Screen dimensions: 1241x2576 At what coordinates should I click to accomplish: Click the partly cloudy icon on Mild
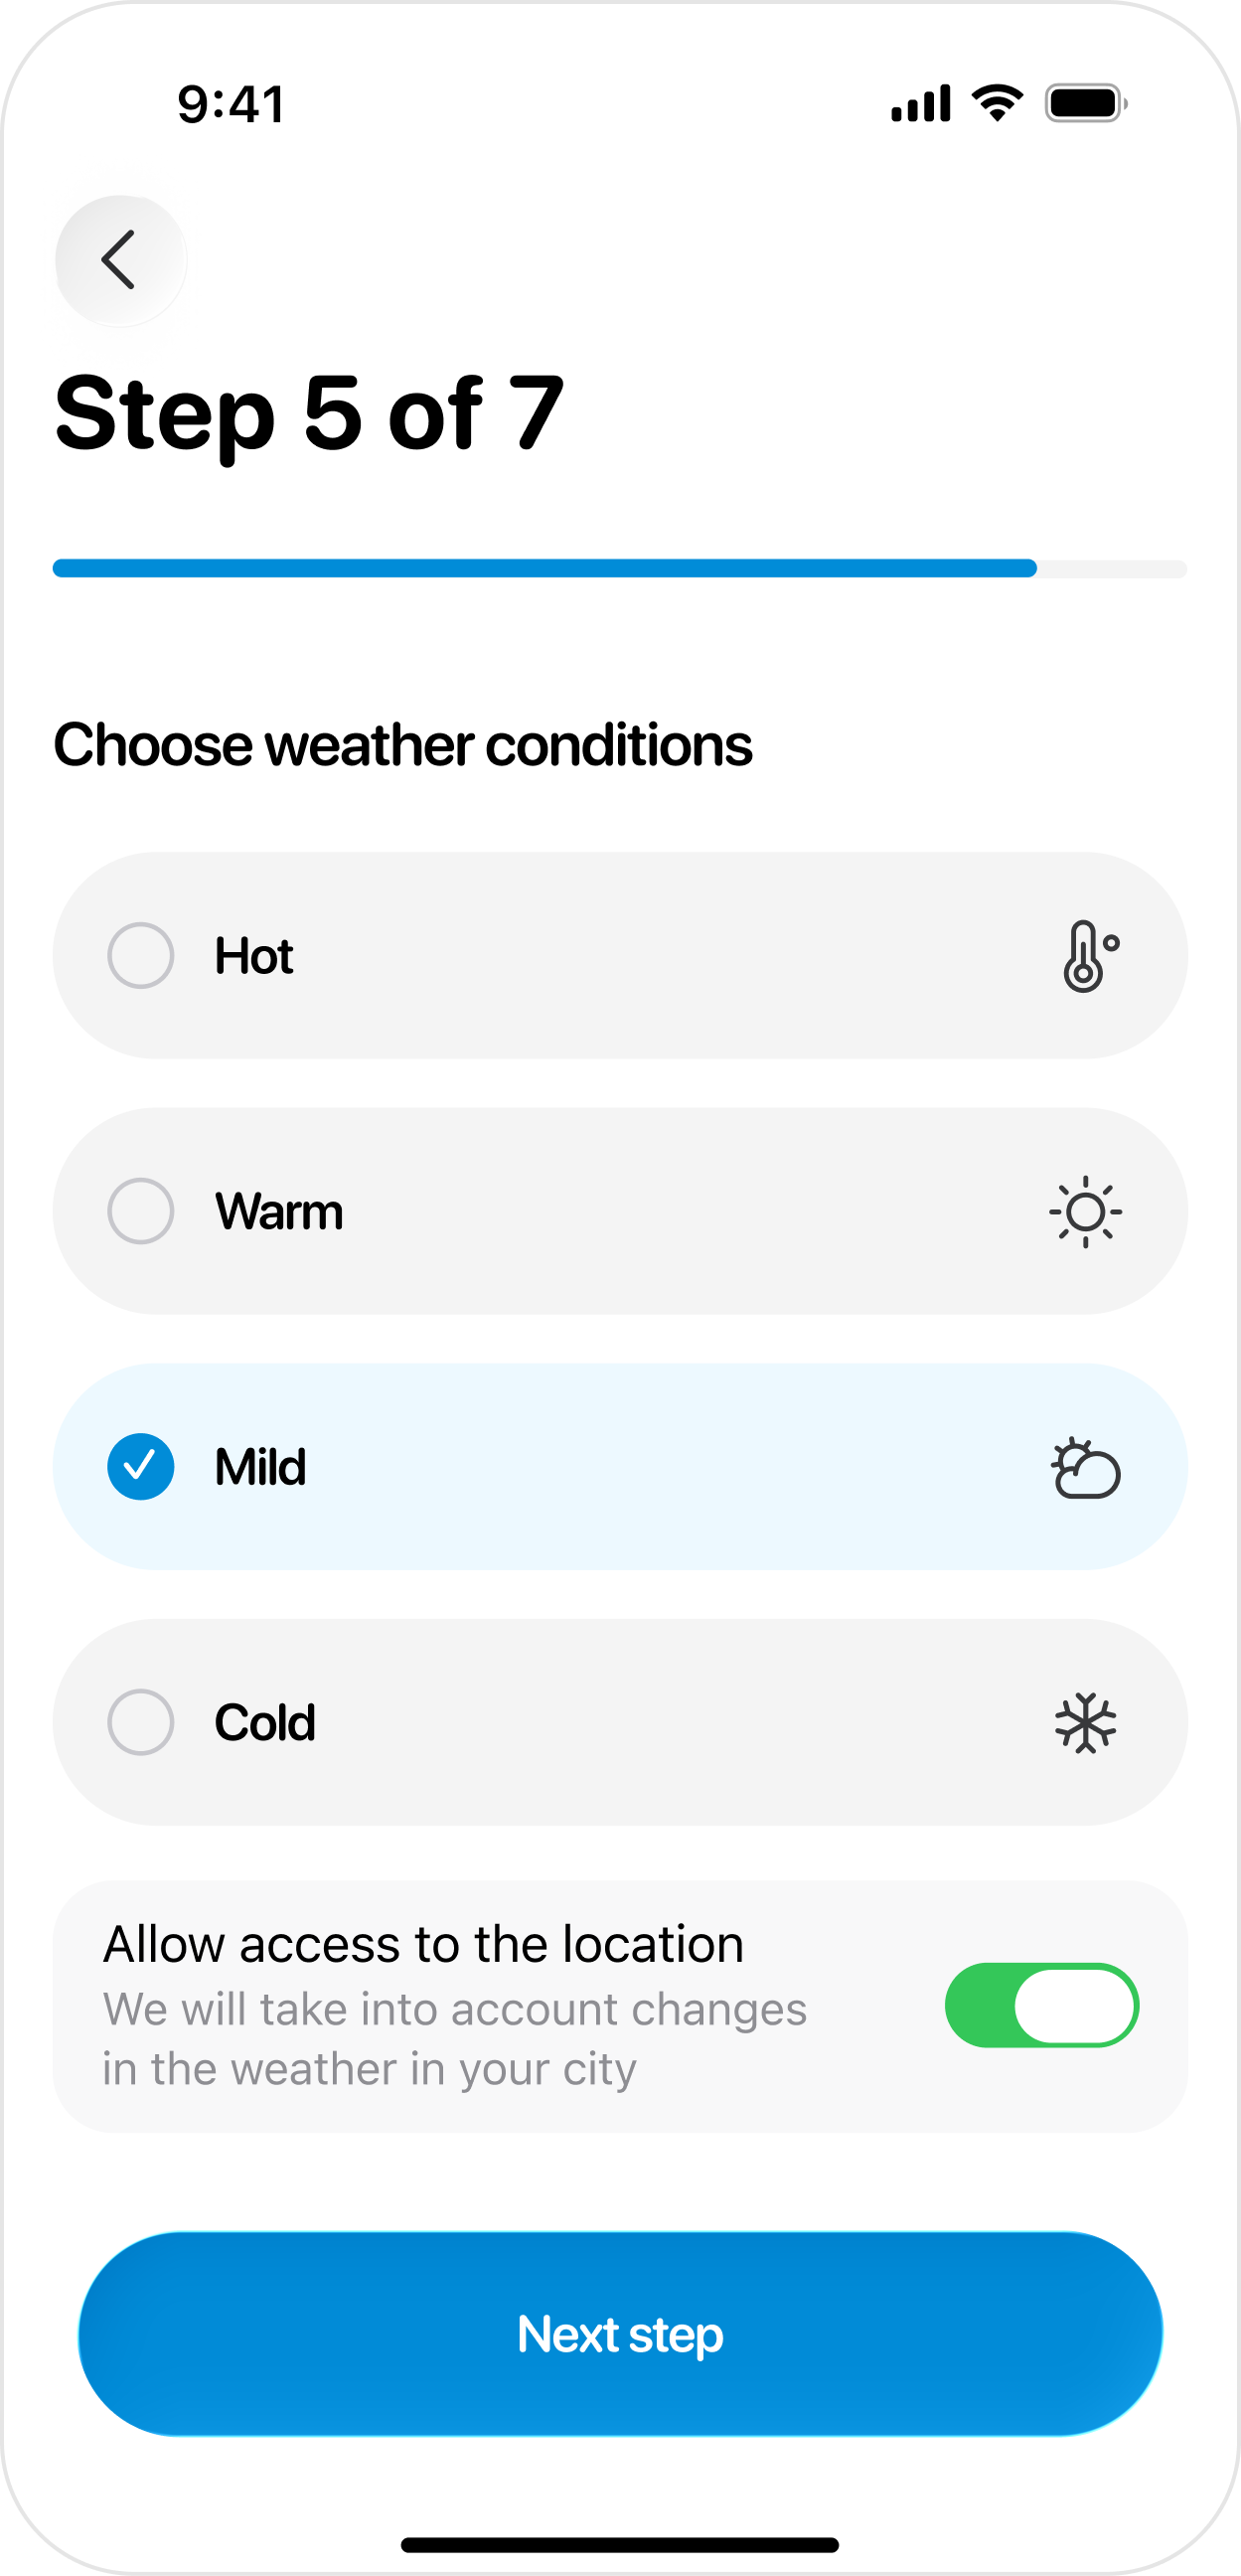(x=1085, y=1468)
